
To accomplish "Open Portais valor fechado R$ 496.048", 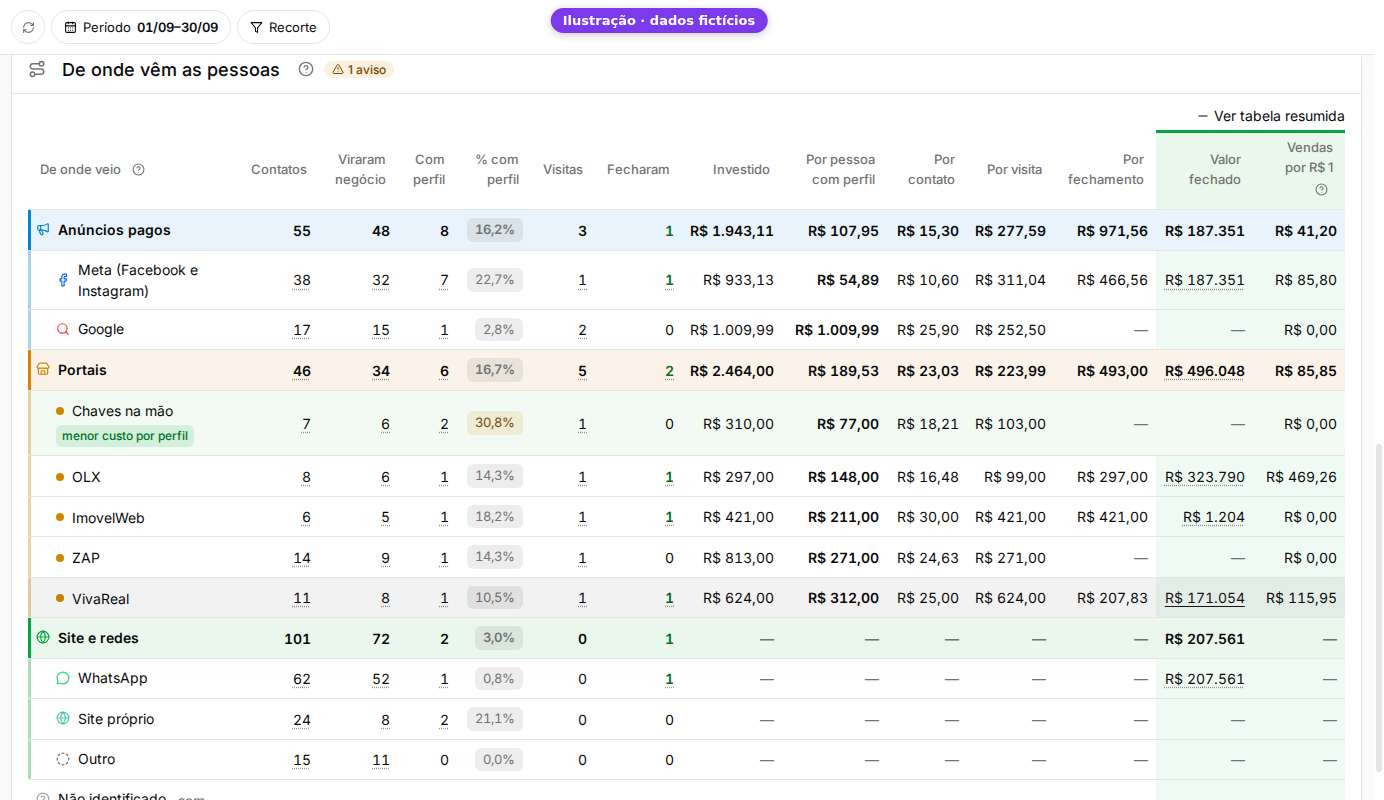I will click(1205, 371).
